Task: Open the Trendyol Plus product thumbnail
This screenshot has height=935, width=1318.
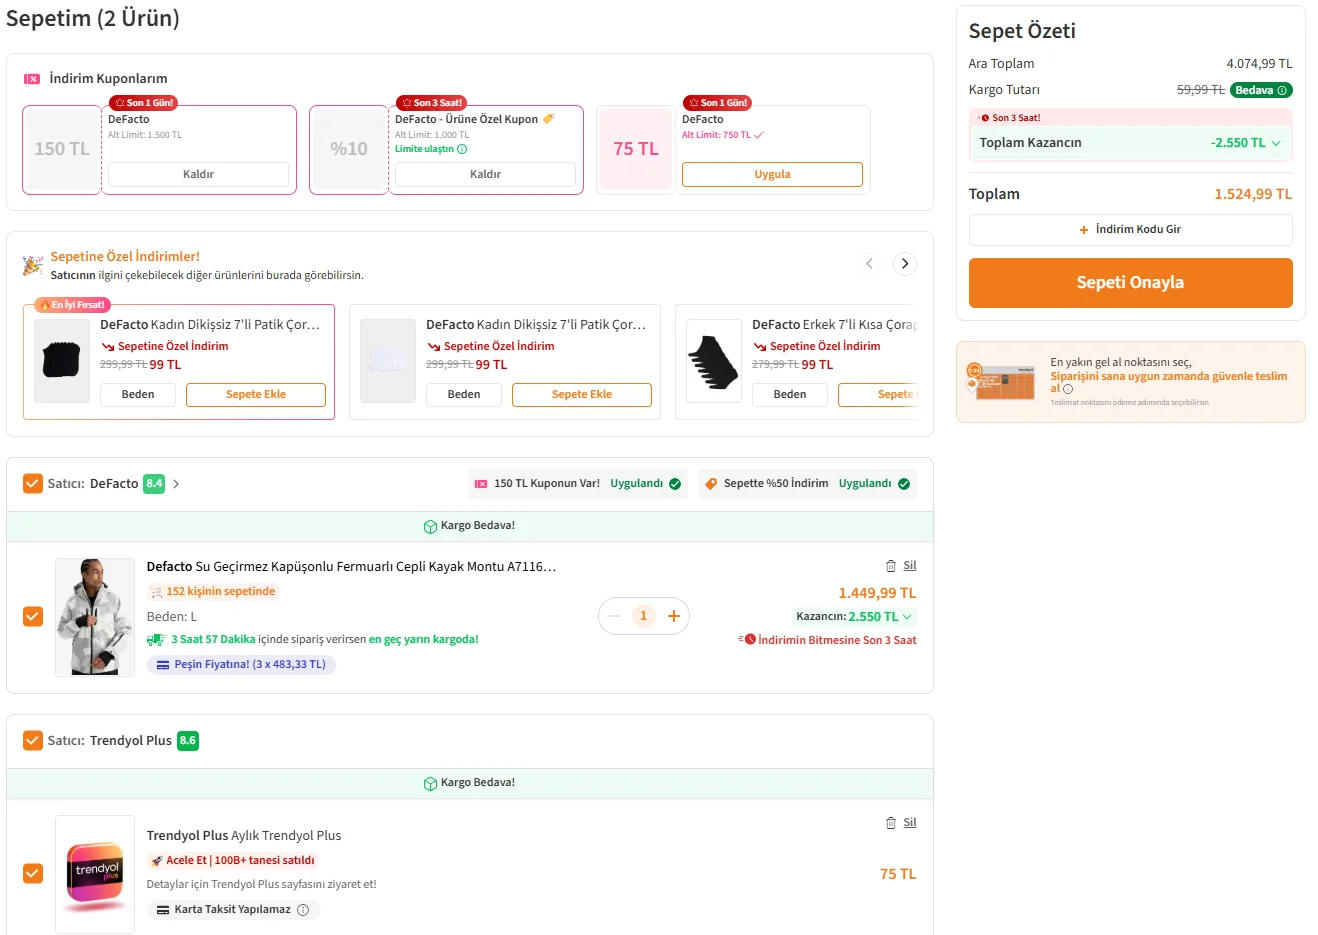Action: 95,874
